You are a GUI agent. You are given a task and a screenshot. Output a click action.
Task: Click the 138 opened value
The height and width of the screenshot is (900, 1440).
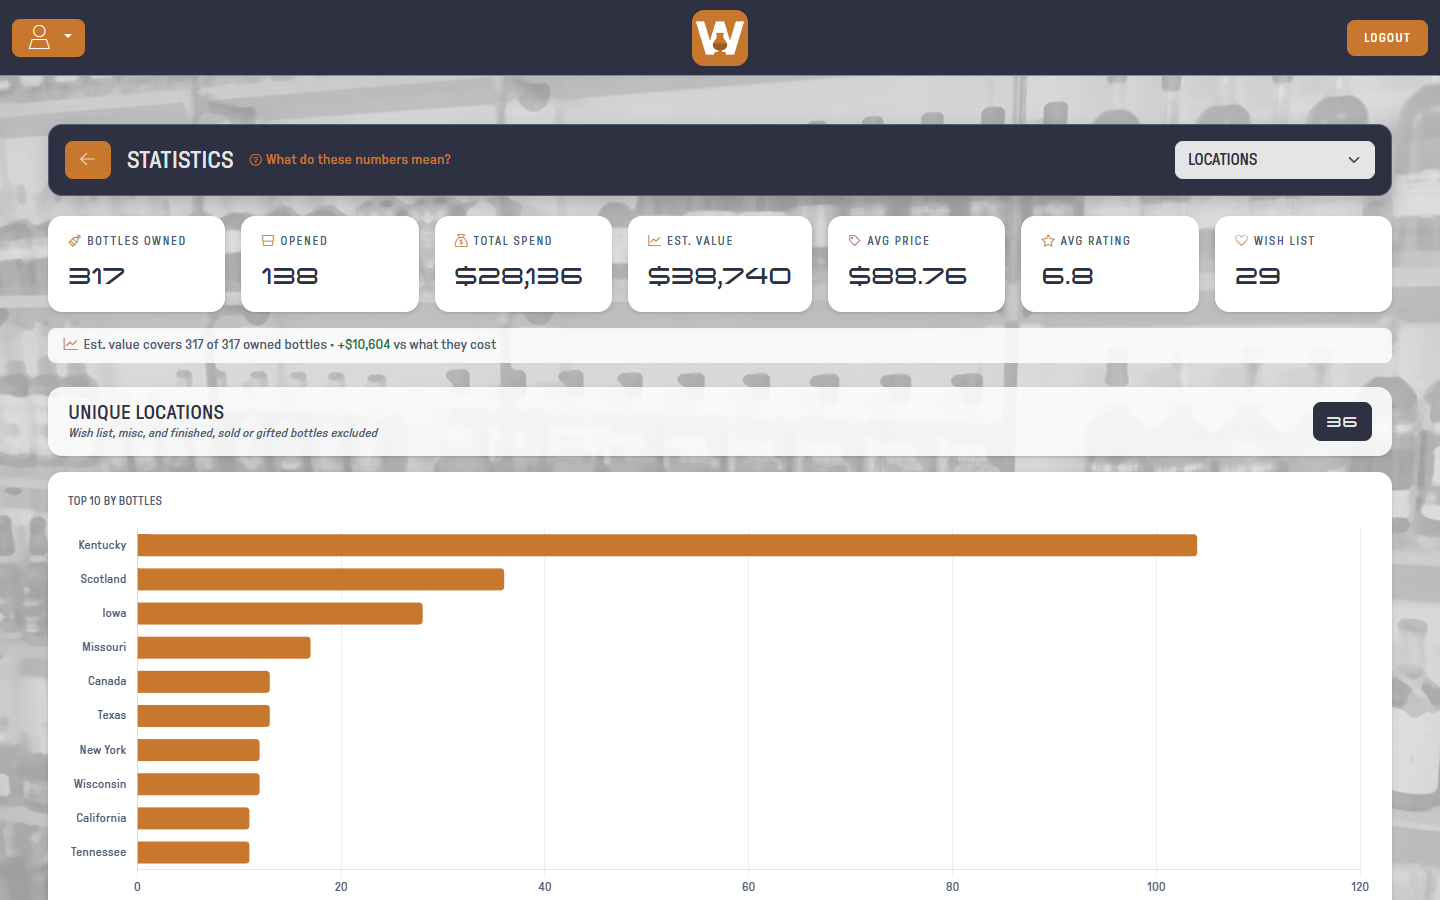[290, 276]
